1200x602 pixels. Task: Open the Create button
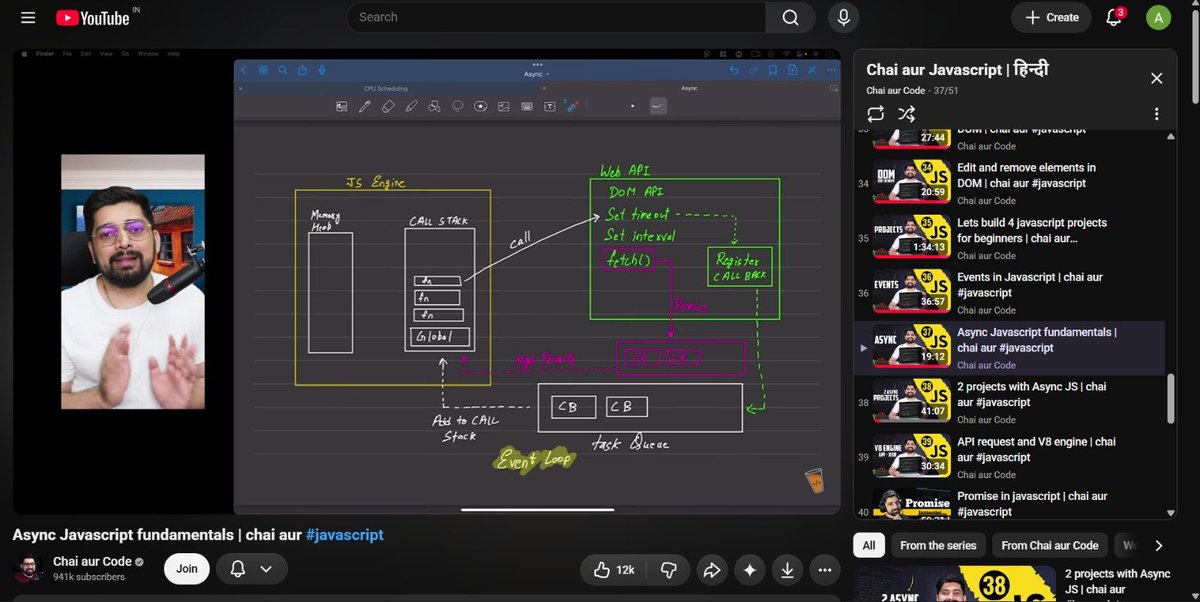[x=1051, y=17]
